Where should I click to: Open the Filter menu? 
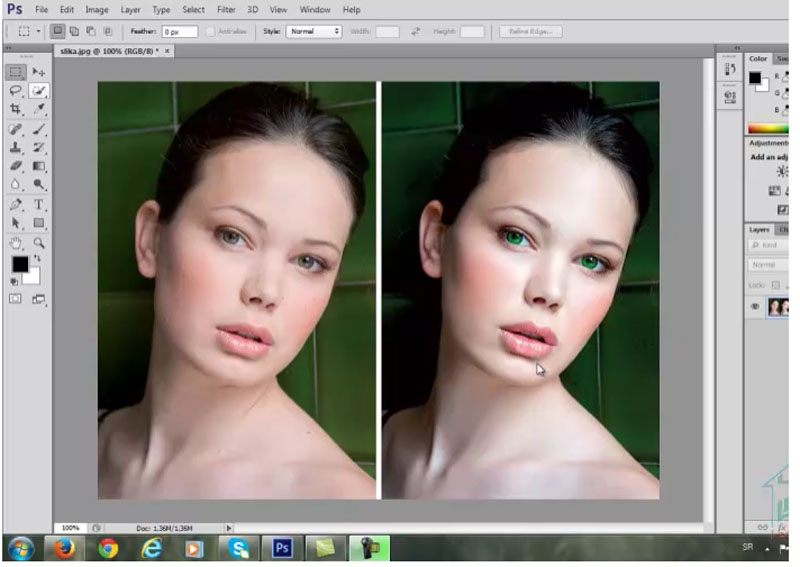[226, 9]
